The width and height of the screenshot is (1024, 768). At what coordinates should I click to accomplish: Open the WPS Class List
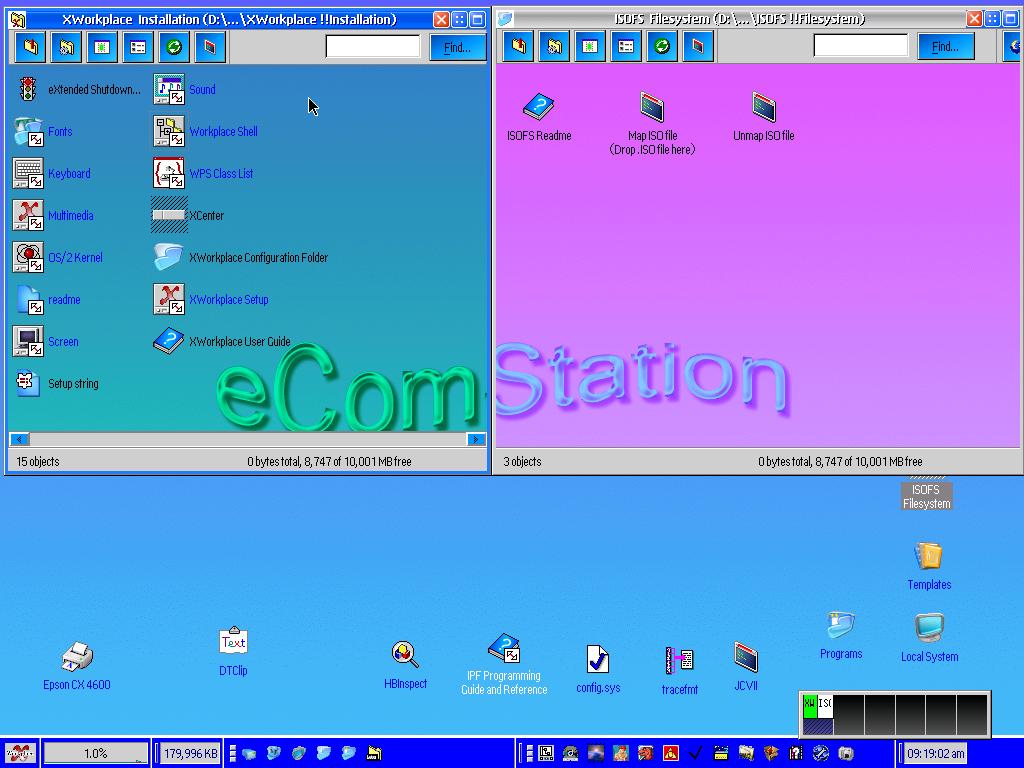tap(169, 174)
